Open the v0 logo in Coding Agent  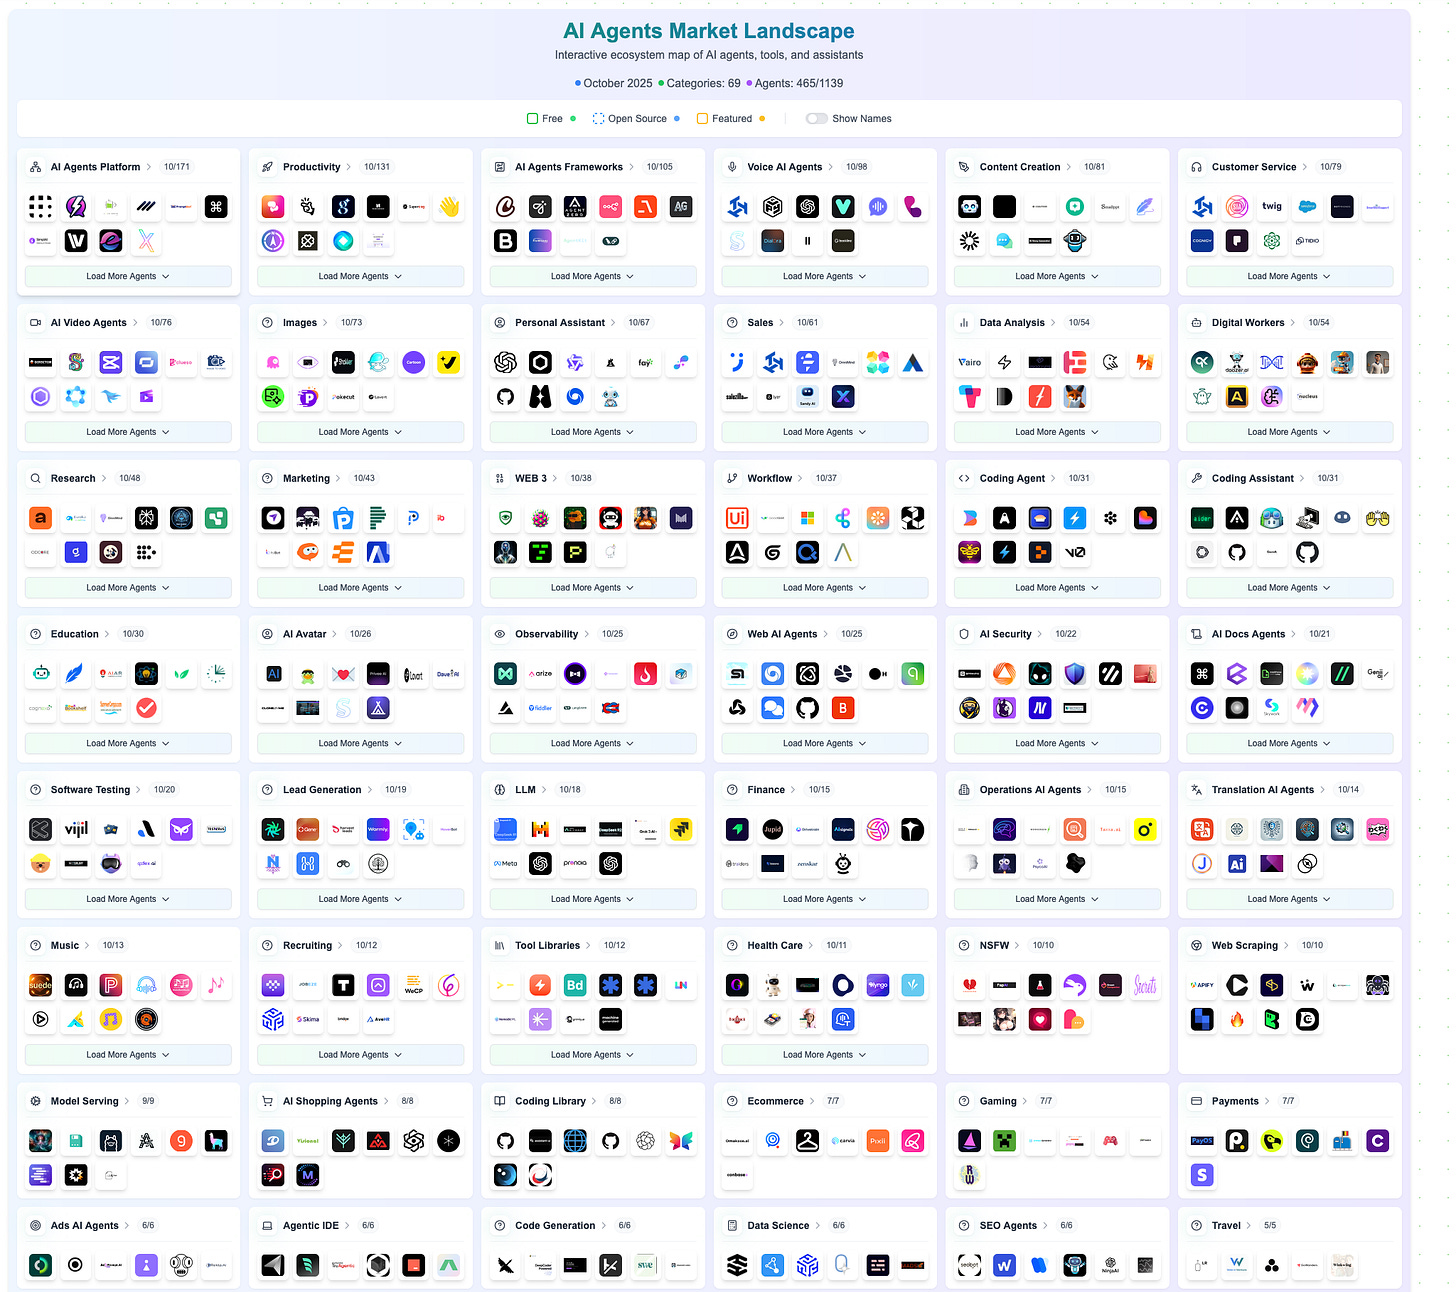[1075, 552]
